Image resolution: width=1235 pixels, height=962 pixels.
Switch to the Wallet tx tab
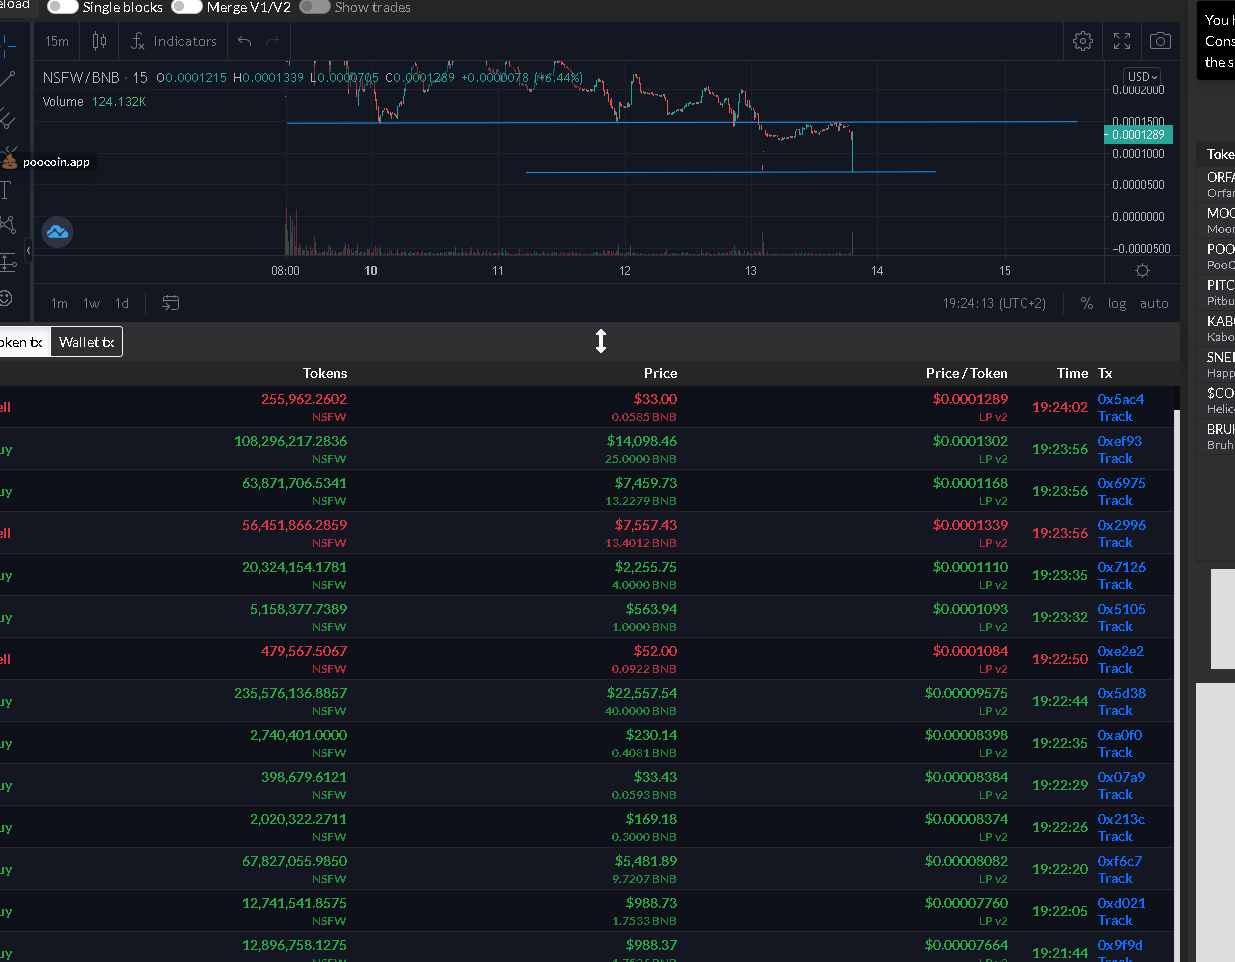(87, 342)
